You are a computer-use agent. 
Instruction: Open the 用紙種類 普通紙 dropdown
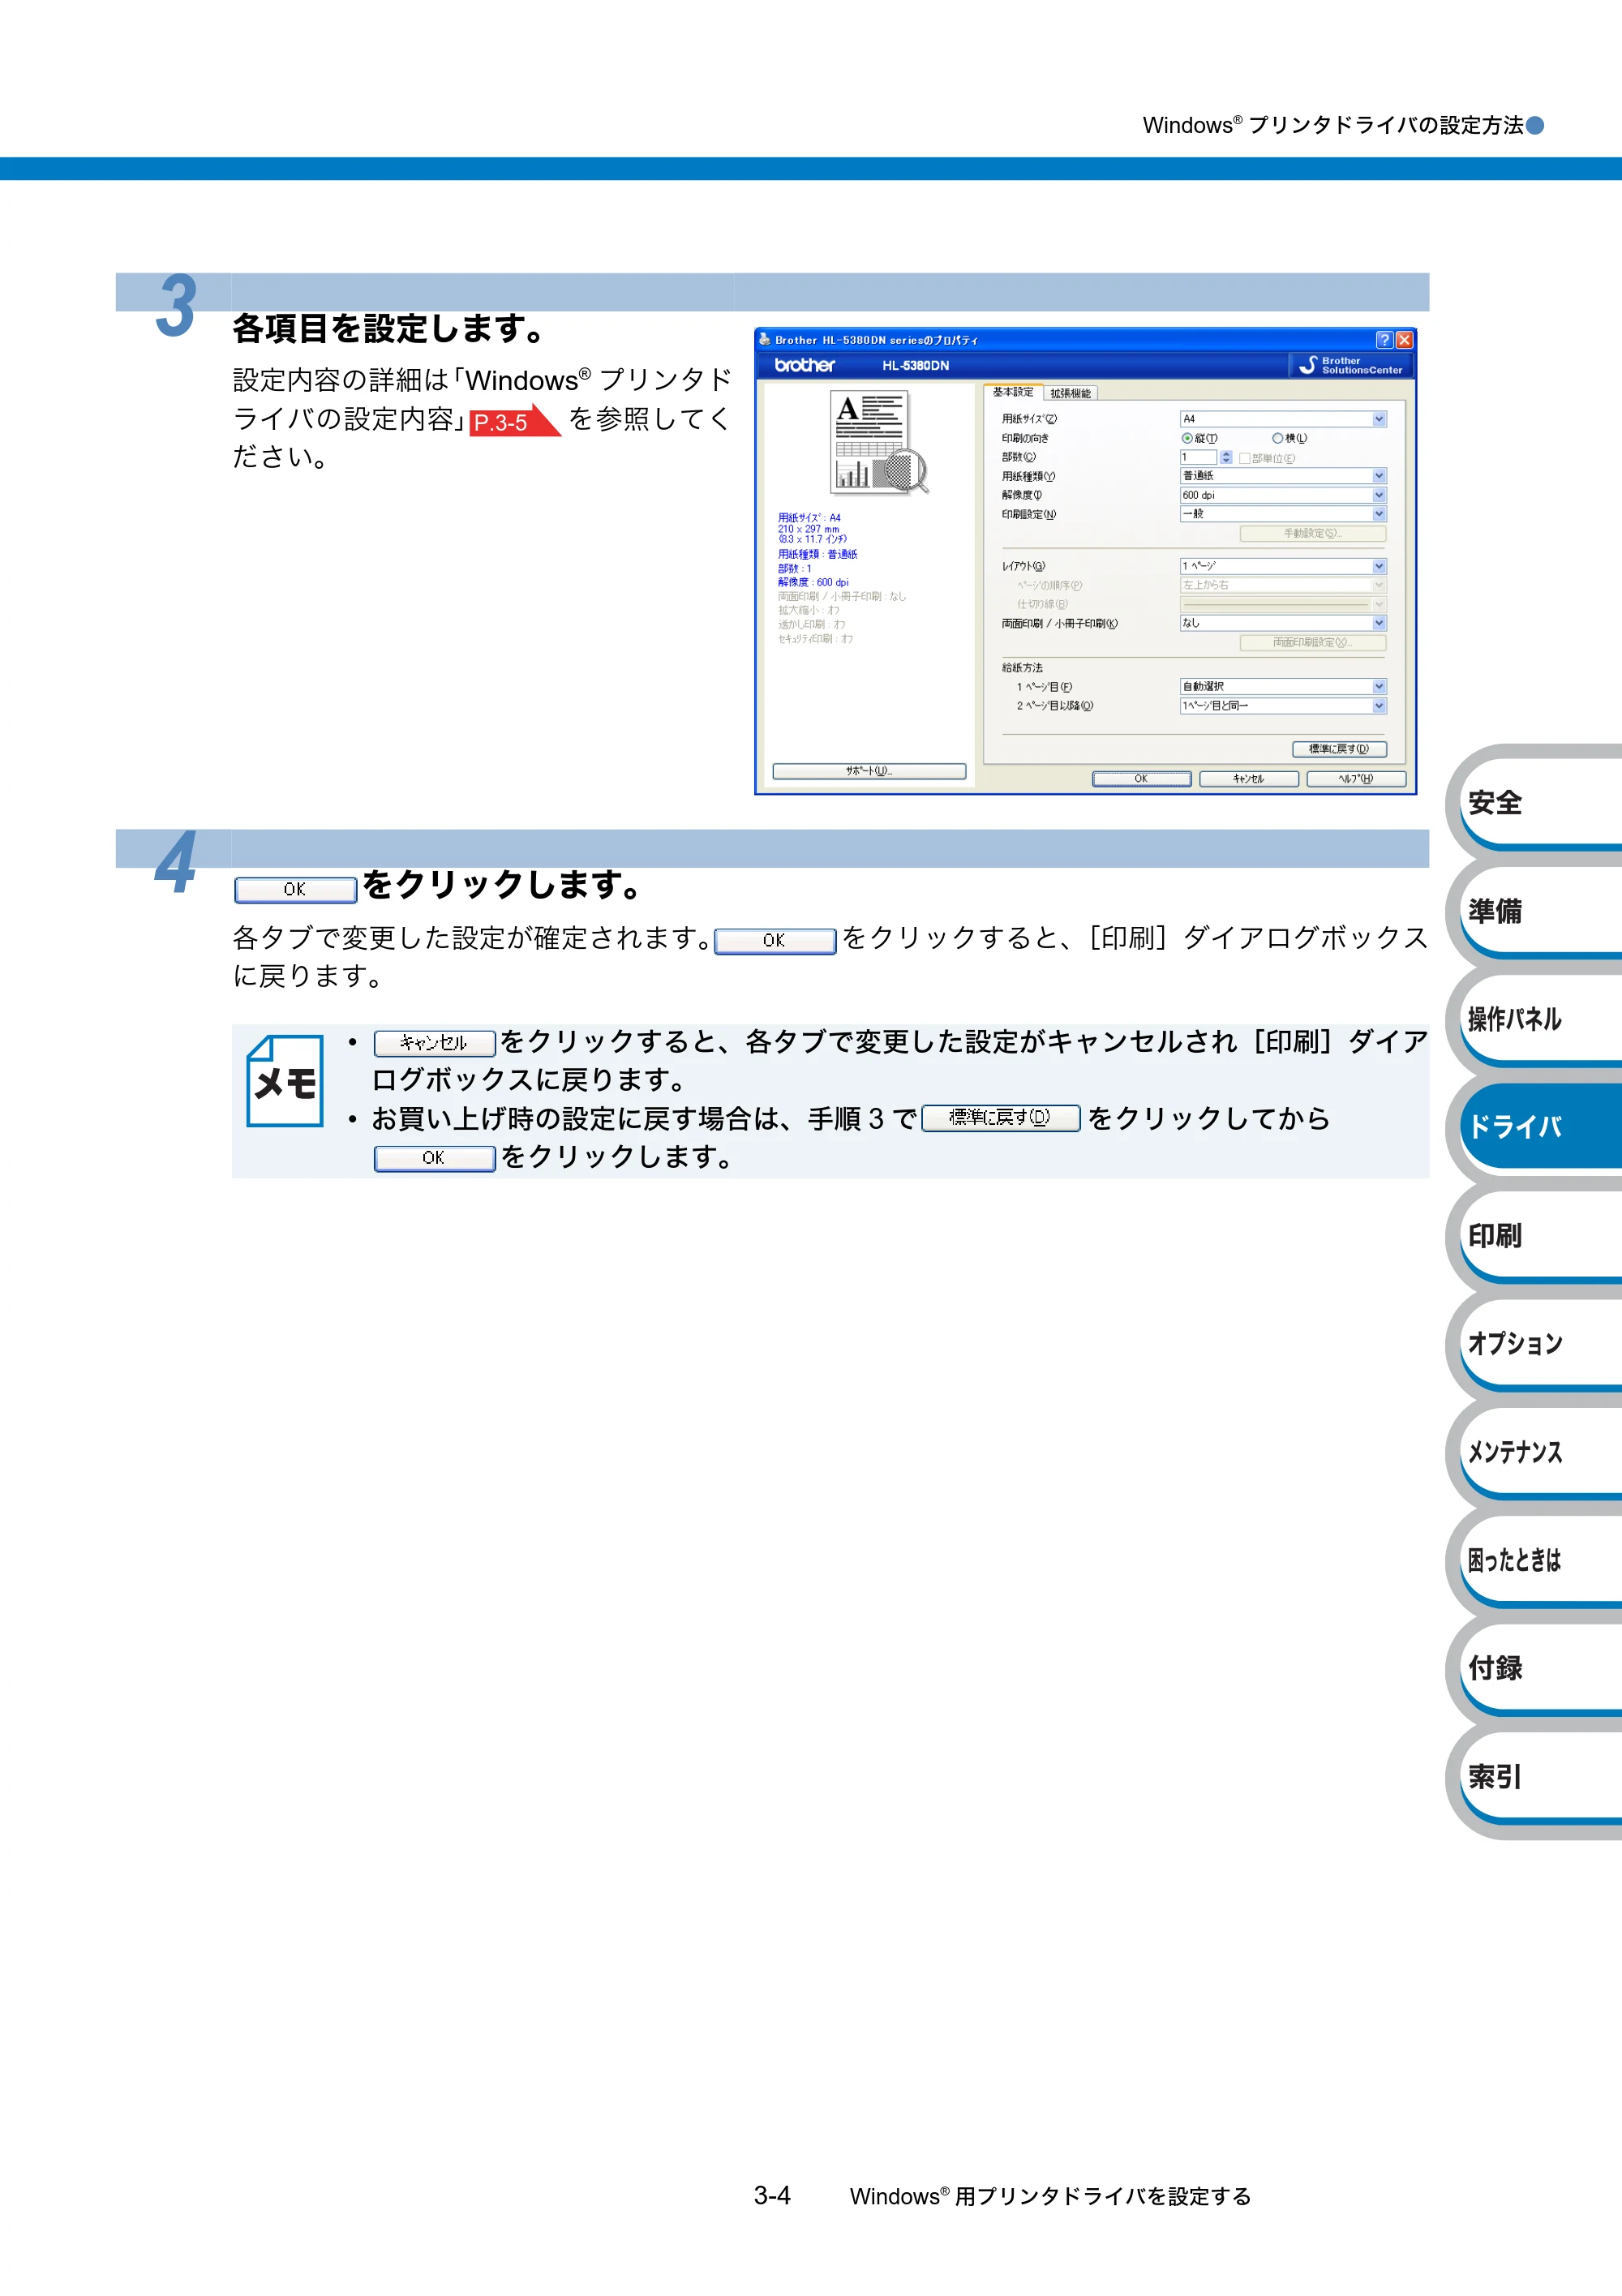1283,476
